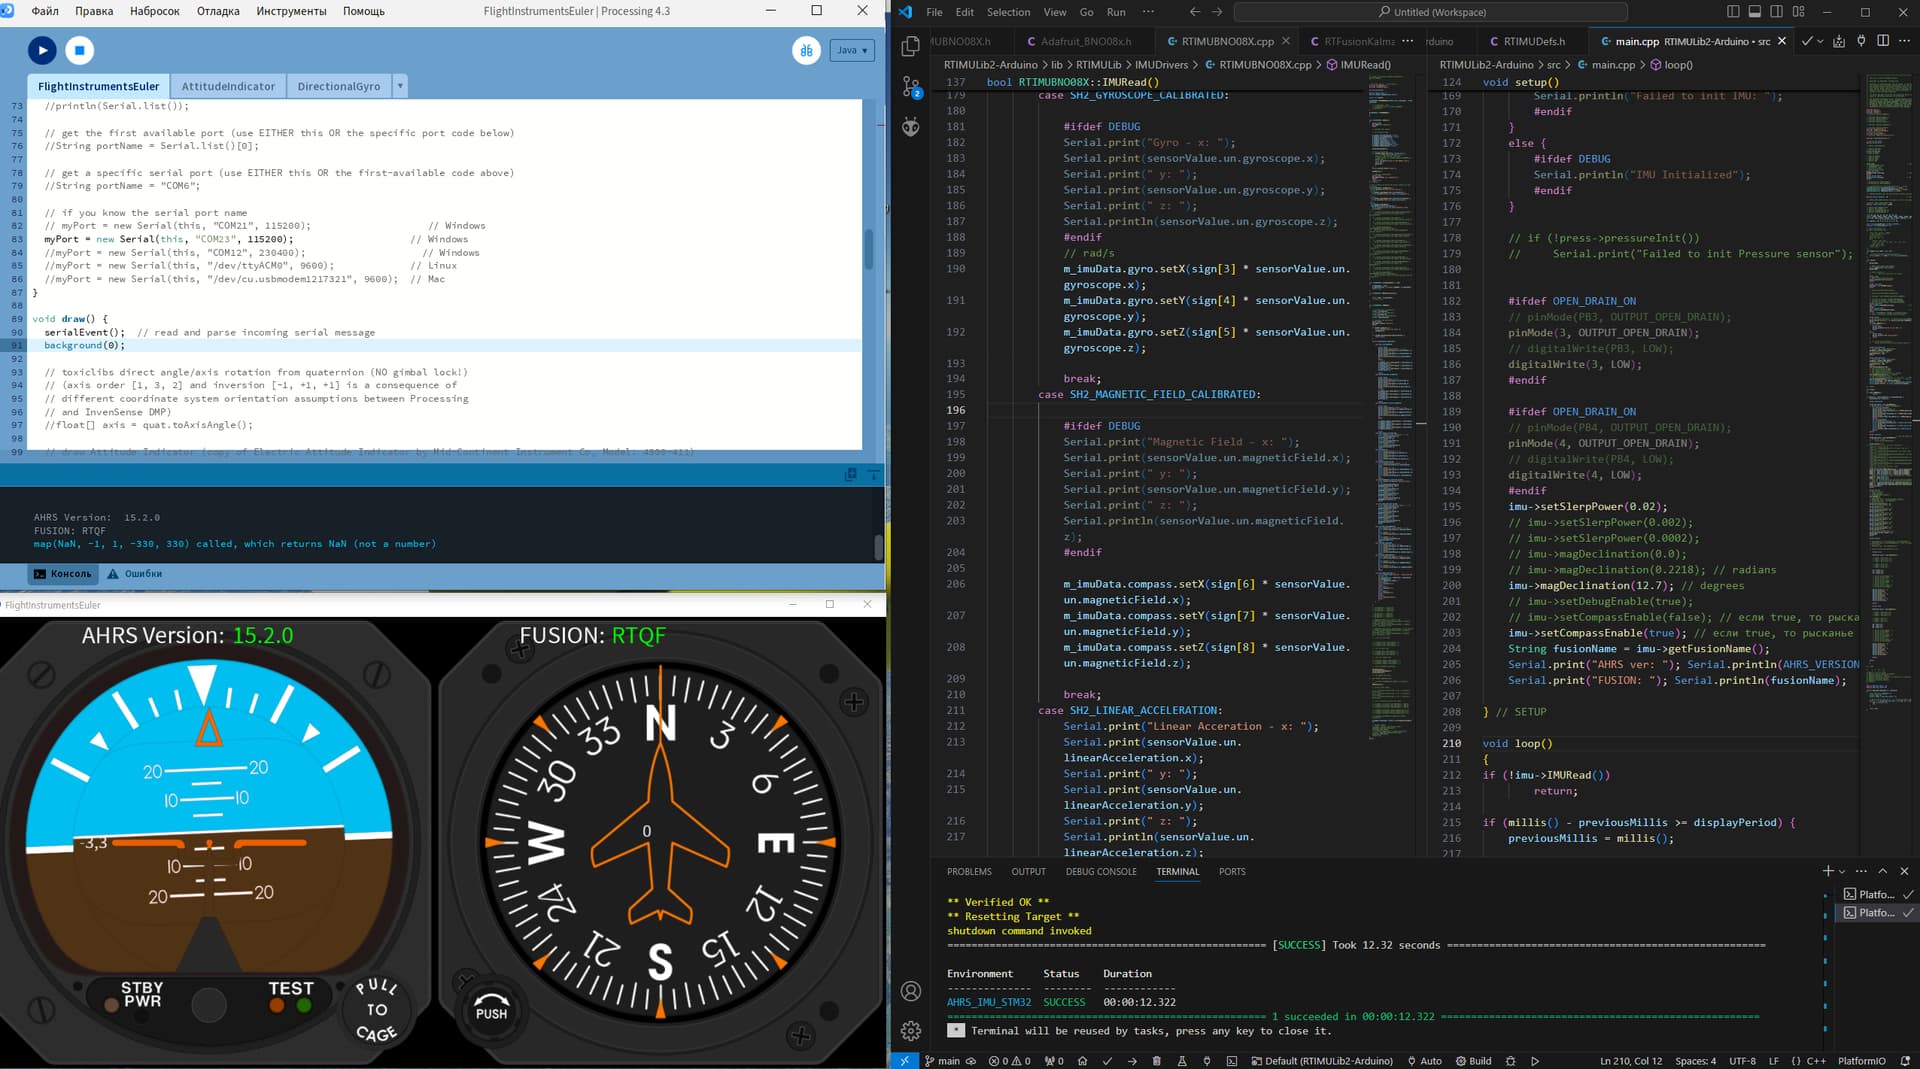The image size is (1920, 1069).
Task: Click the Manage gear icon in VS Code
Action: (911, 1030)
